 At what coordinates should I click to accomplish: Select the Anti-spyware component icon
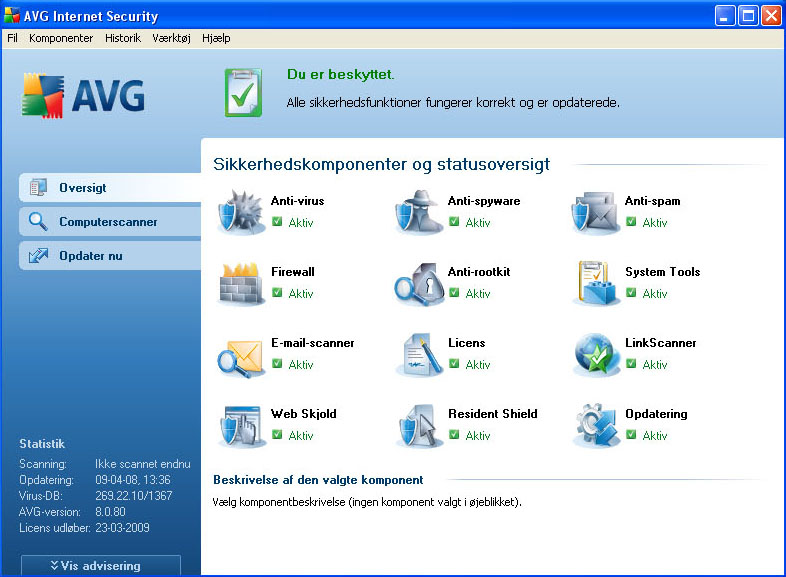(x=418, y=213)
